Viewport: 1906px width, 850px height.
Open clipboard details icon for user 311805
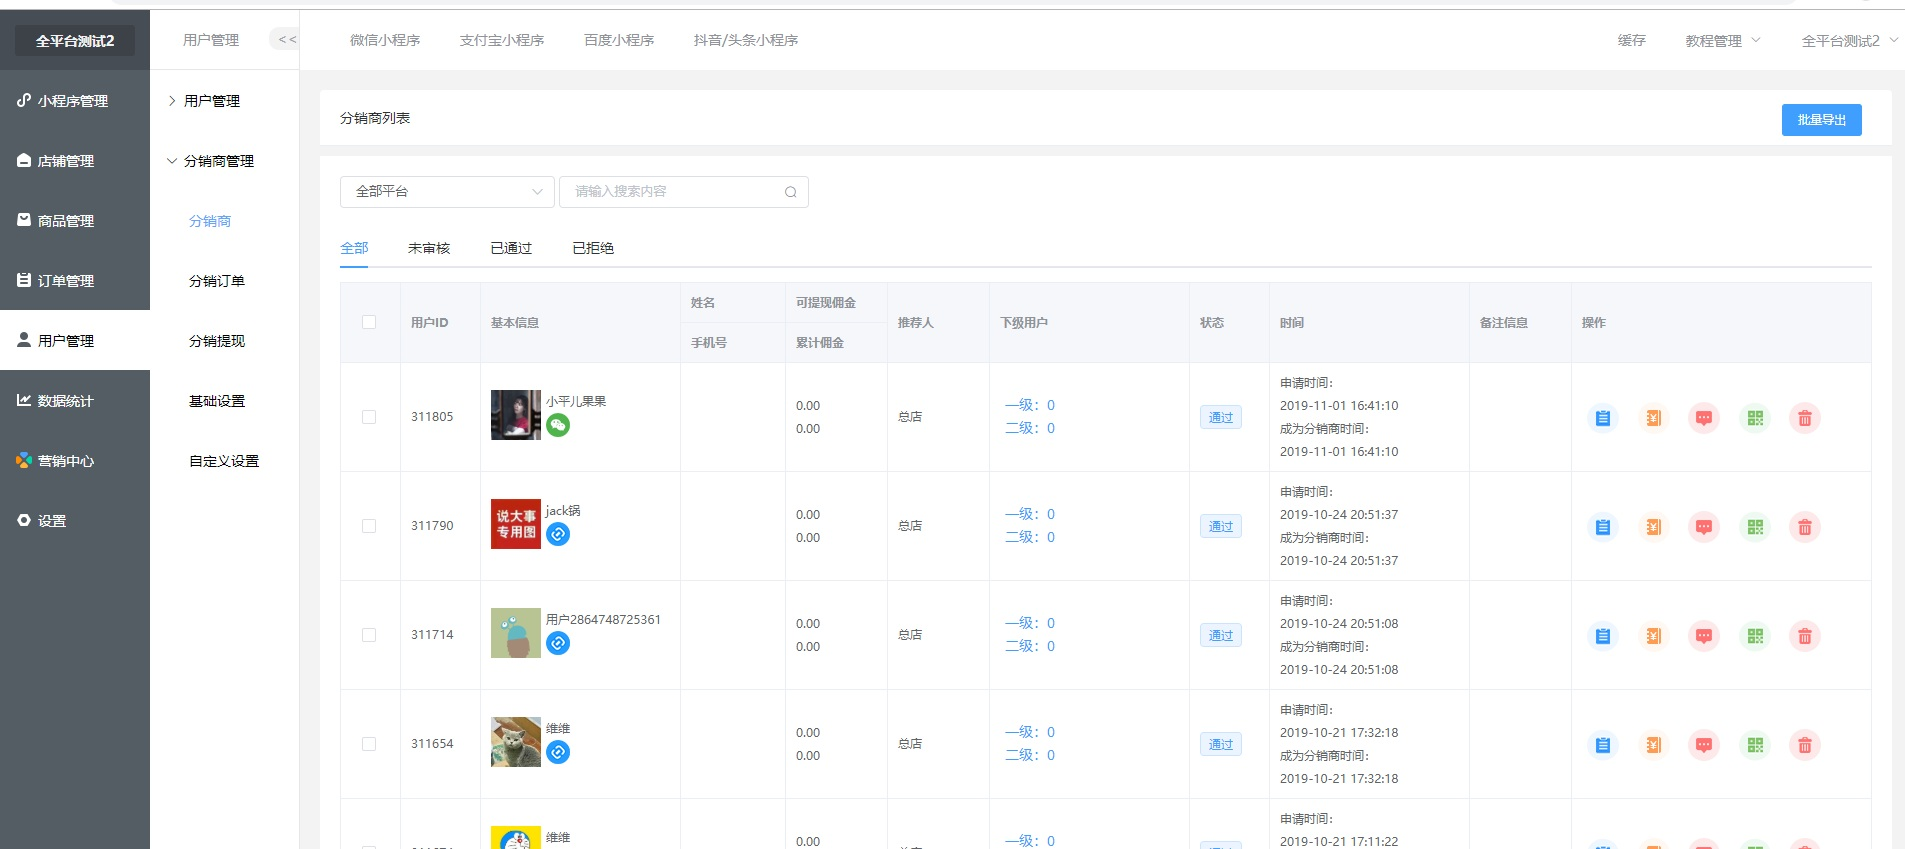(x=1603, y=418)
